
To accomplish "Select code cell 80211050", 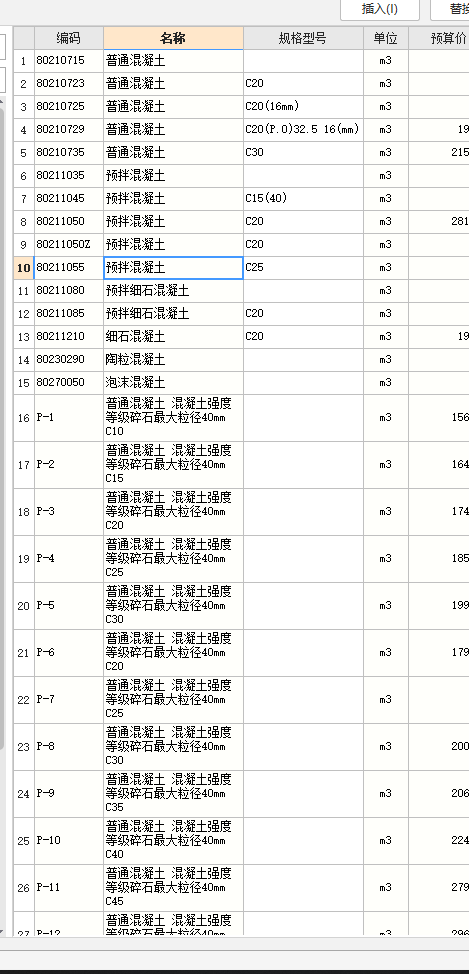I will coord(68,222).
